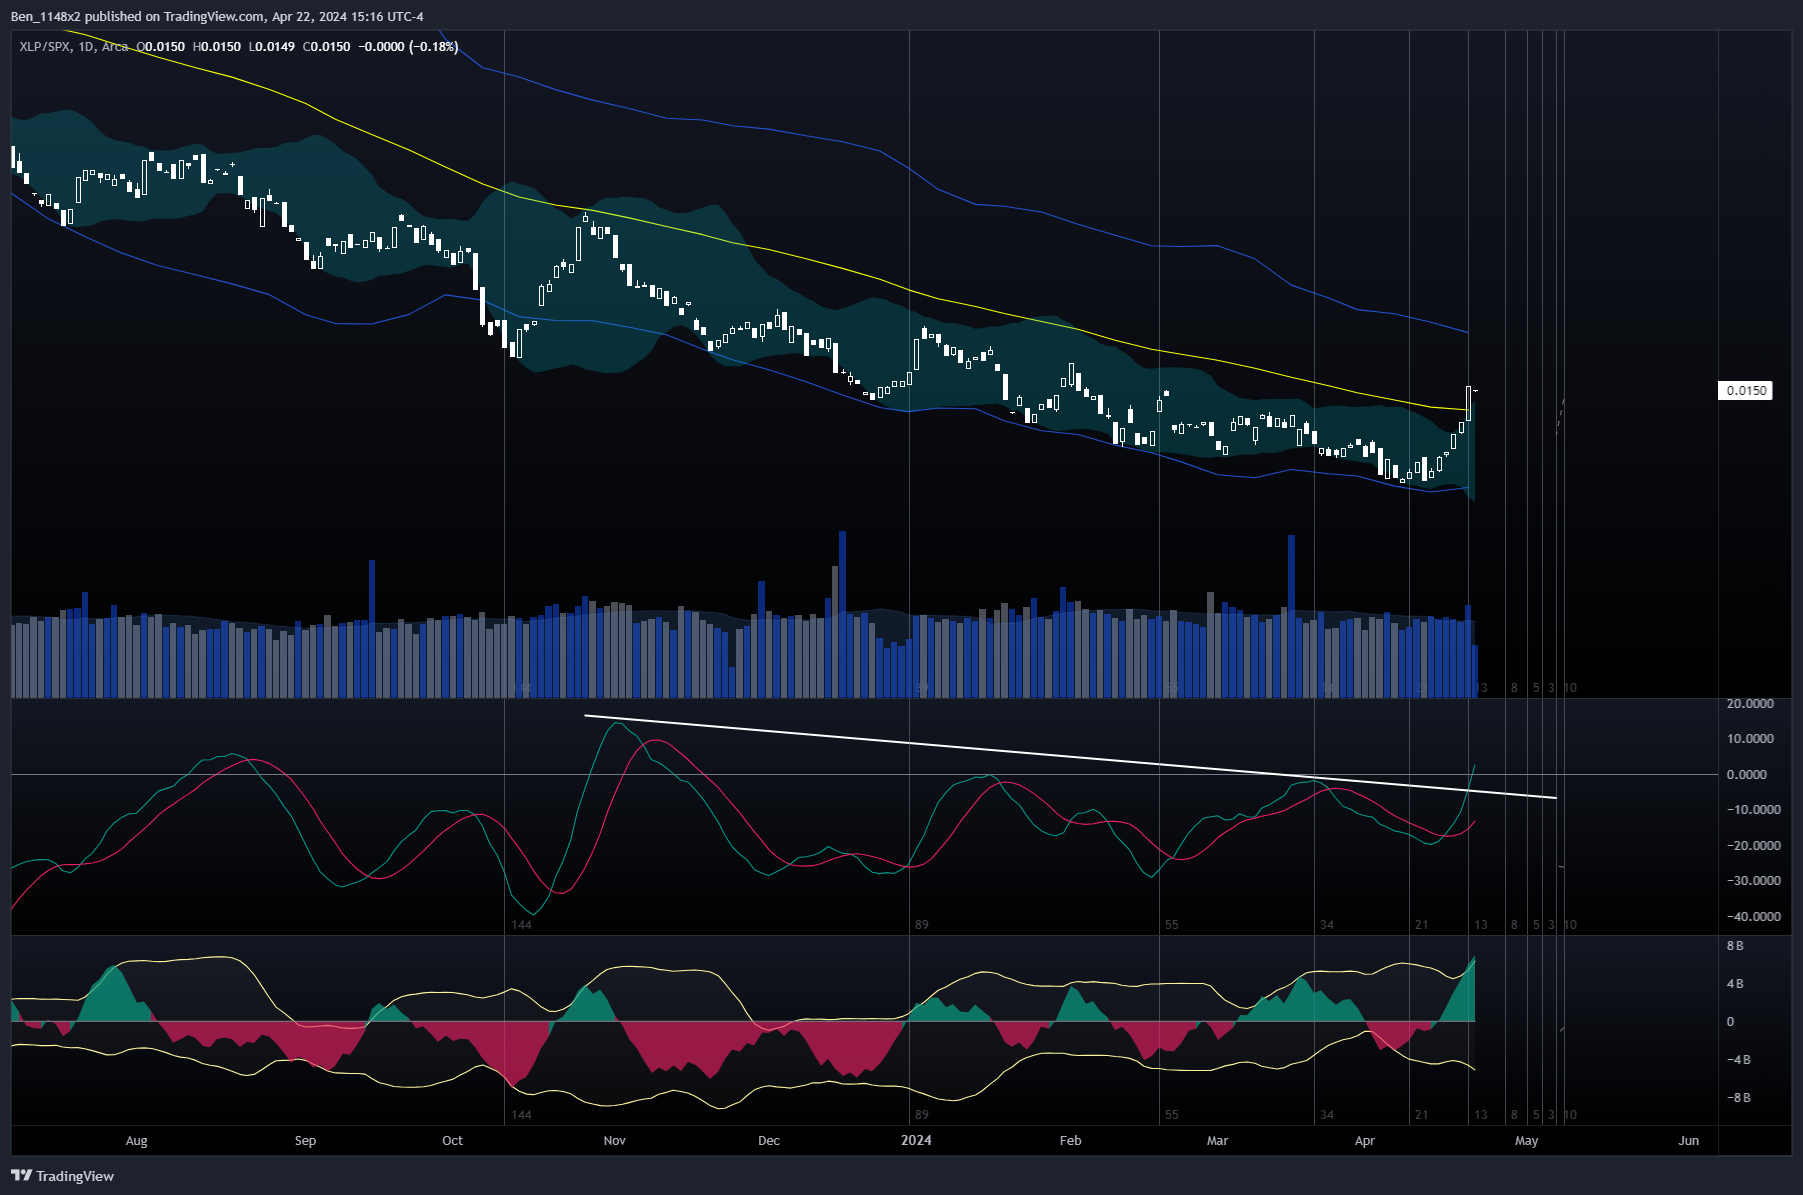This screenshot has height=1195, width=1803.
Task: Click the Apr label on the time axis
Action: (x=1365, y=1141)
